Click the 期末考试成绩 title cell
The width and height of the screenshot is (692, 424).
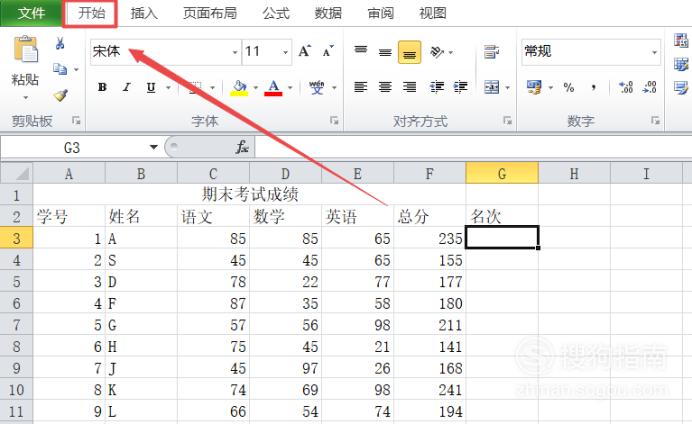tap(249, 195)
